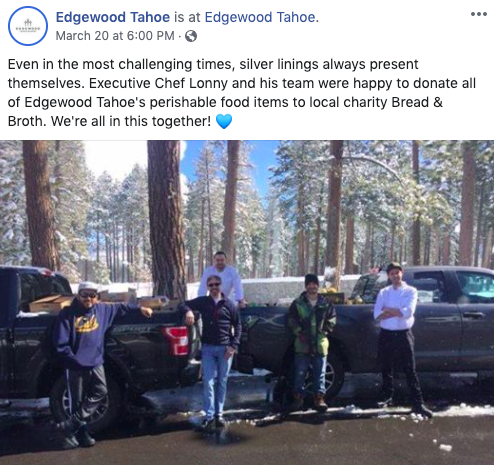The height and width of the screenshot is (465, 494).
Task: Open the three-dot post options menu
Action: [479, 14]
